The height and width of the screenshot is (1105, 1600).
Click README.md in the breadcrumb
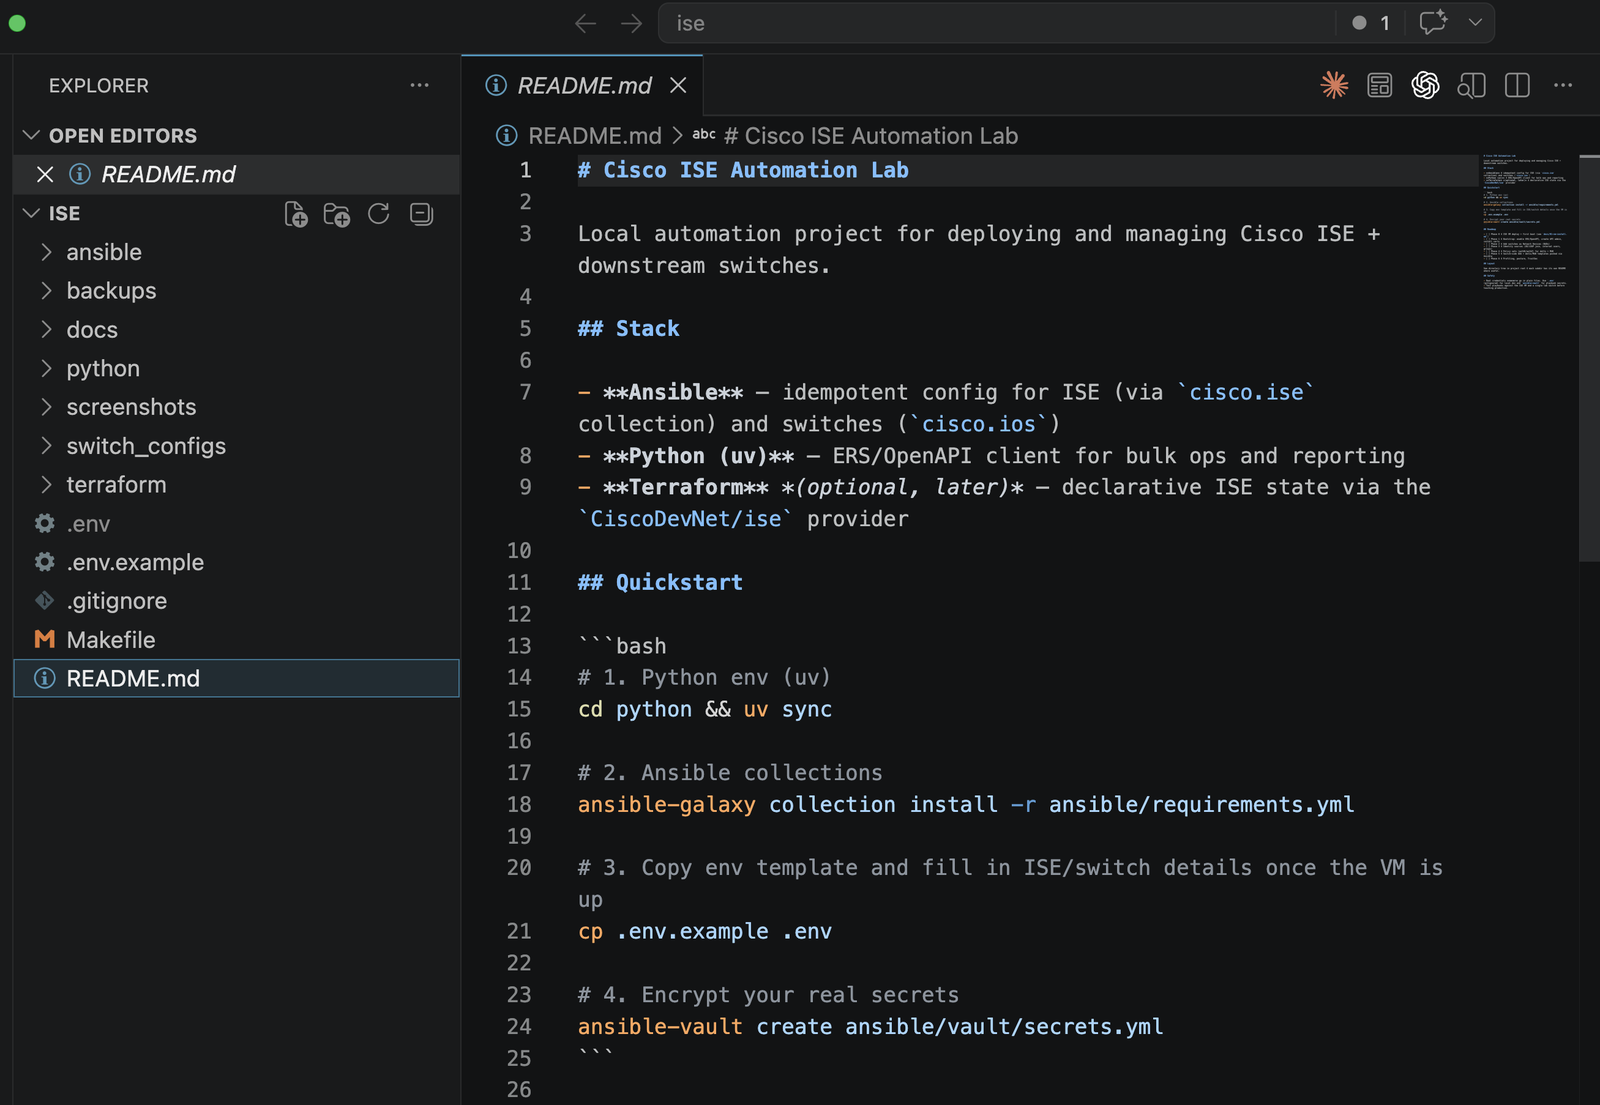click(595, 135)
